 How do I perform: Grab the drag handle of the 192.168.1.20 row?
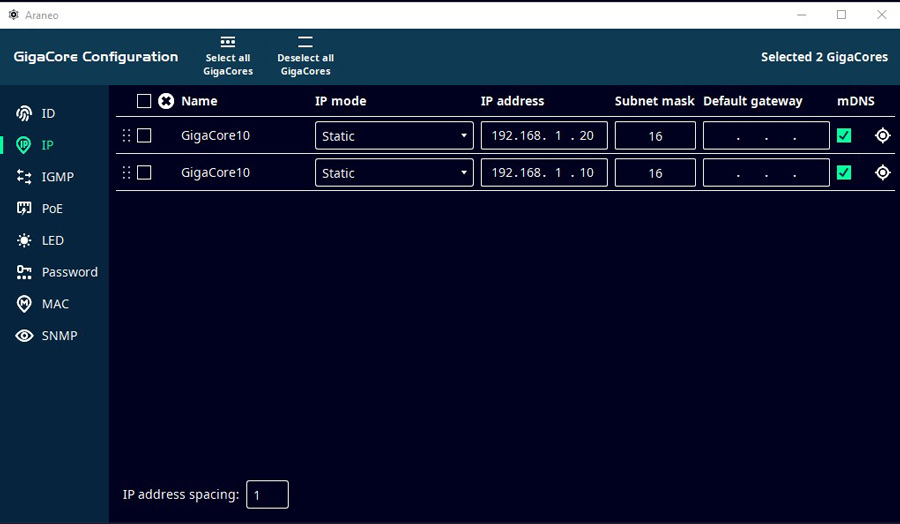coord(126,135)
